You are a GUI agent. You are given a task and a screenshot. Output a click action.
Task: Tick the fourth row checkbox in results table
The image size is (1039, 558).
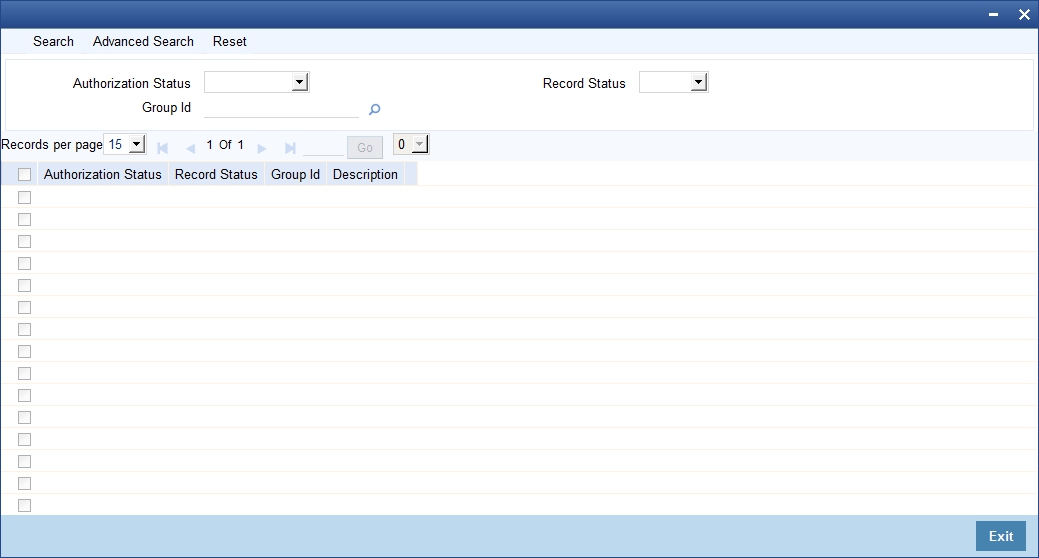(x=25, y=263)
